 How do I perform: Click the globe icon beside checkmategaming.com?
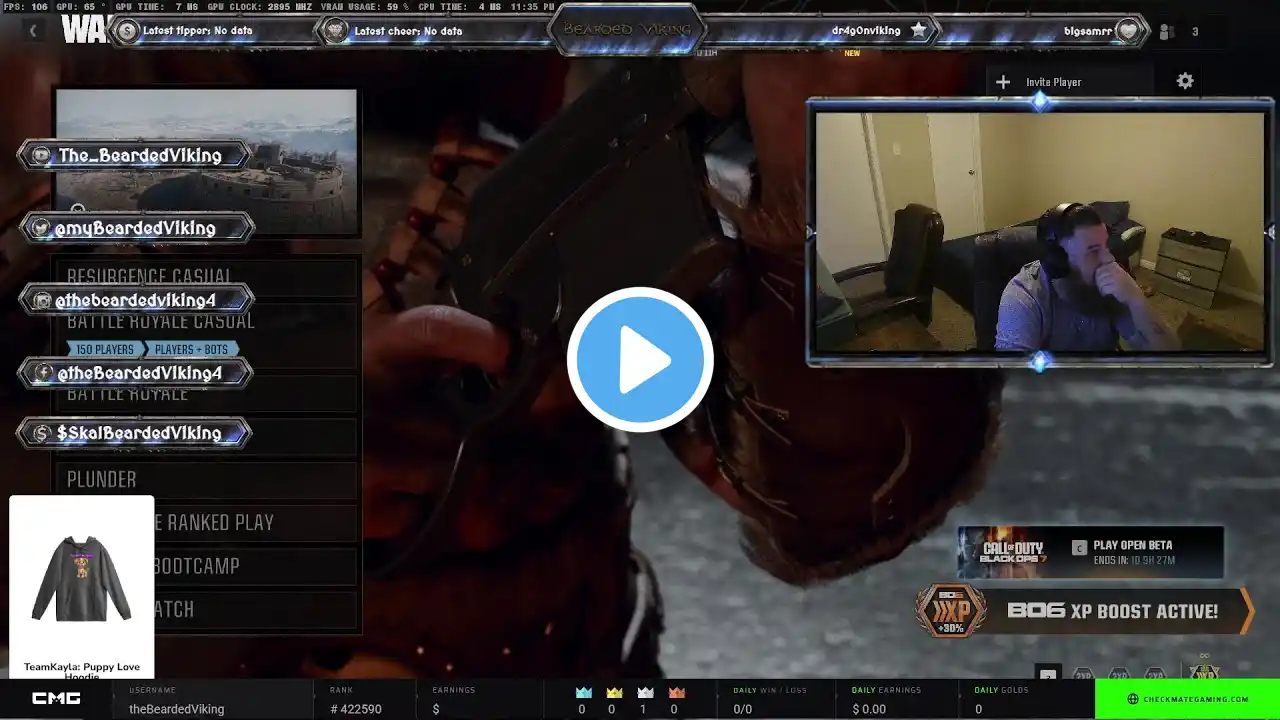click(1133, 699)
